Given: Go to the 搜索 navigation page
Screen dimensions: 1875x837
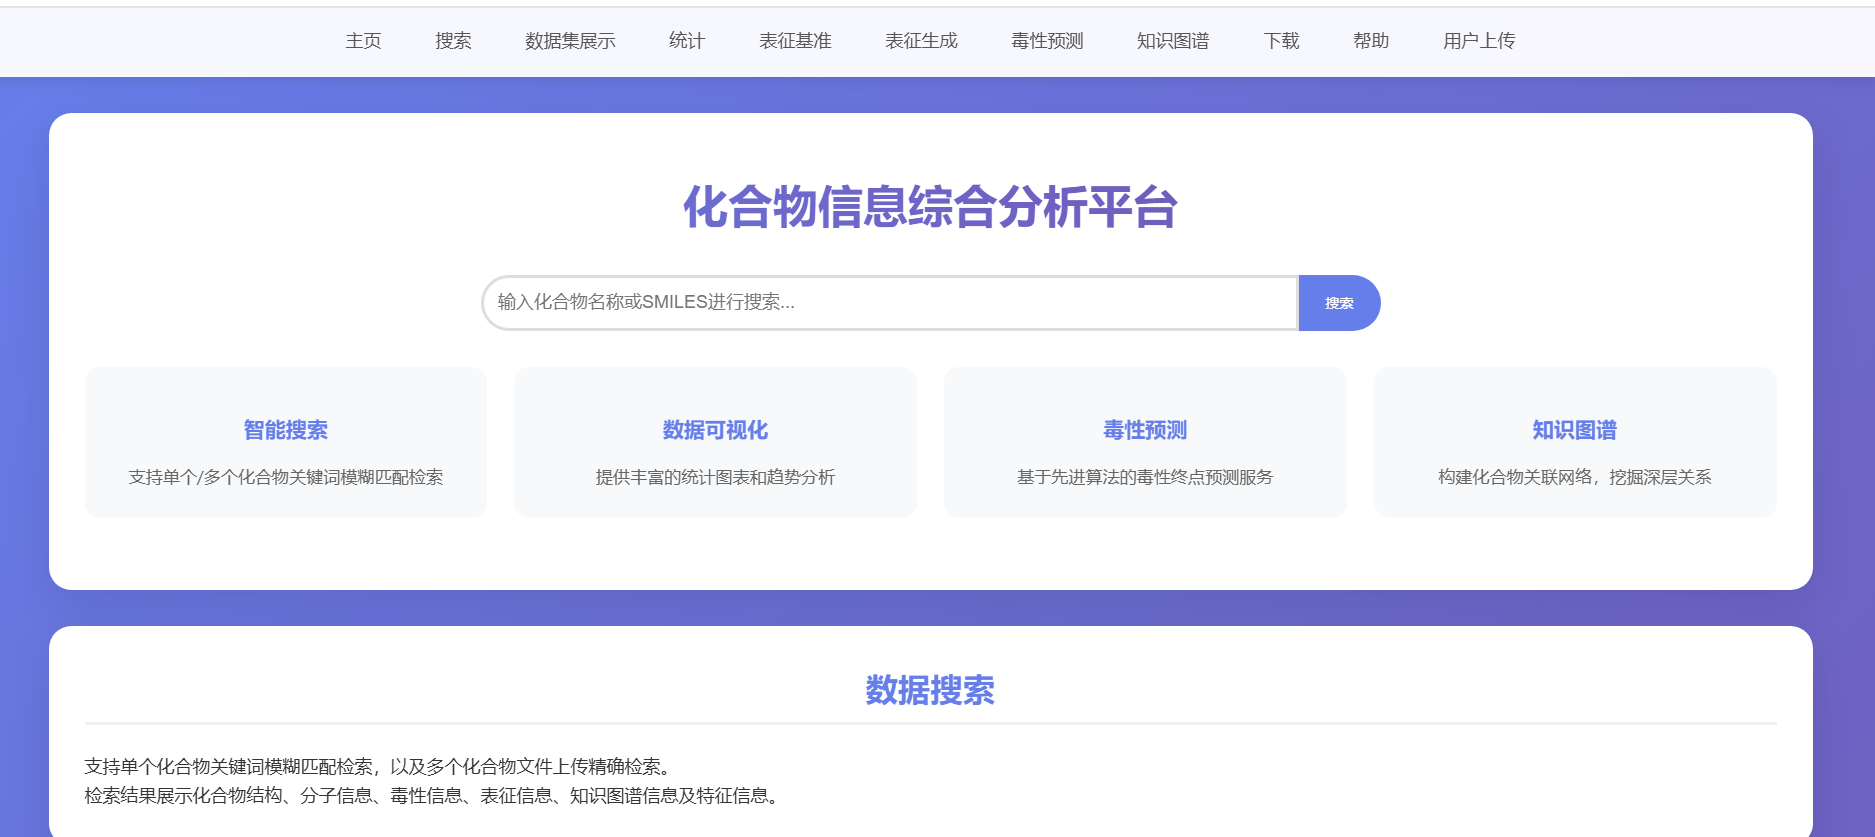Looking at the screenshot, I should click(453, 41).
